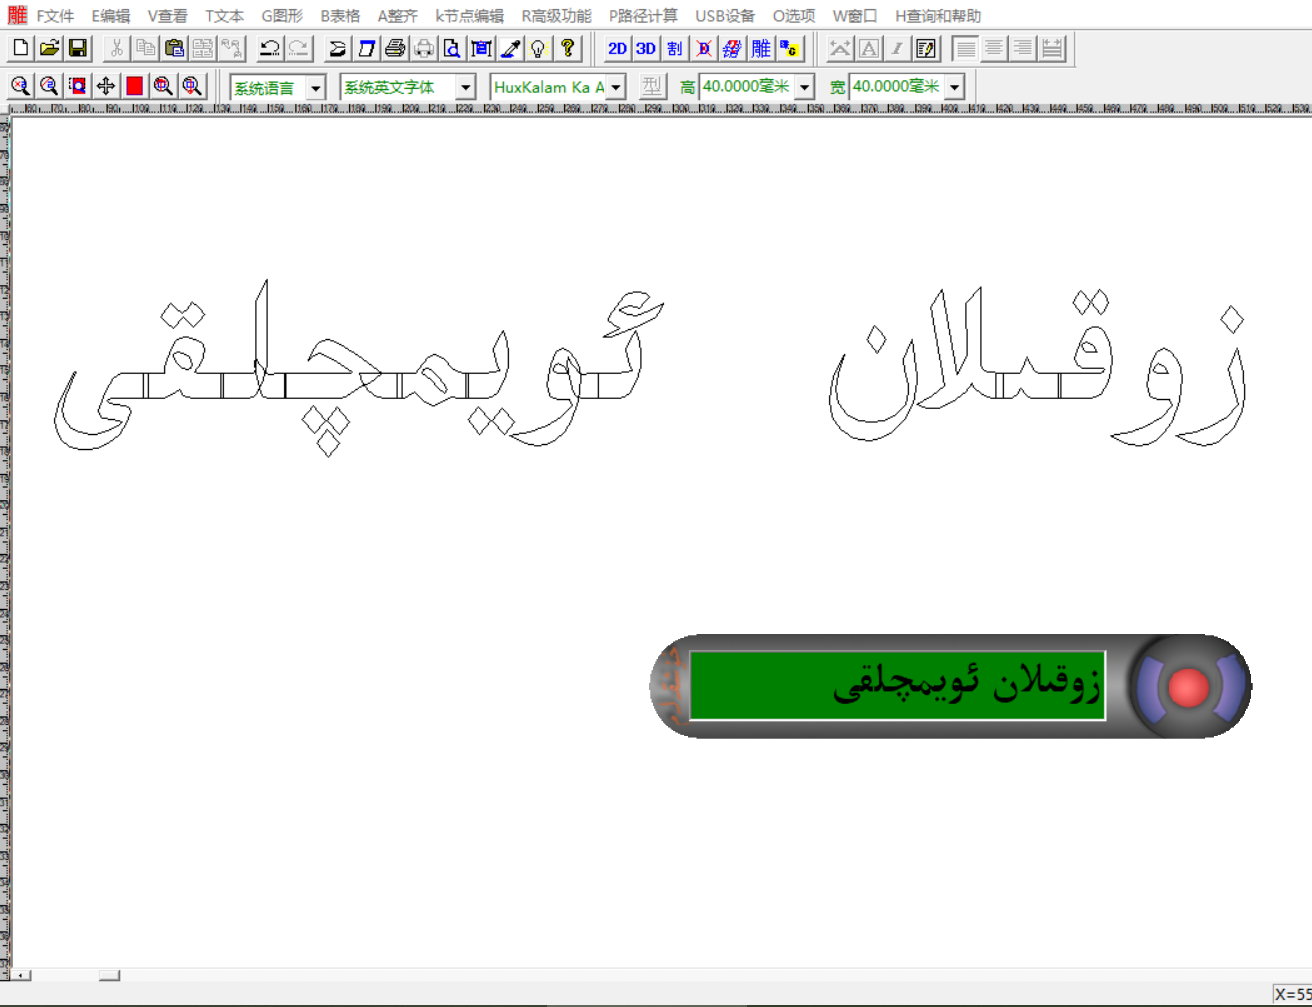Expand the 系统语言 language dropdown

(315, 88)
